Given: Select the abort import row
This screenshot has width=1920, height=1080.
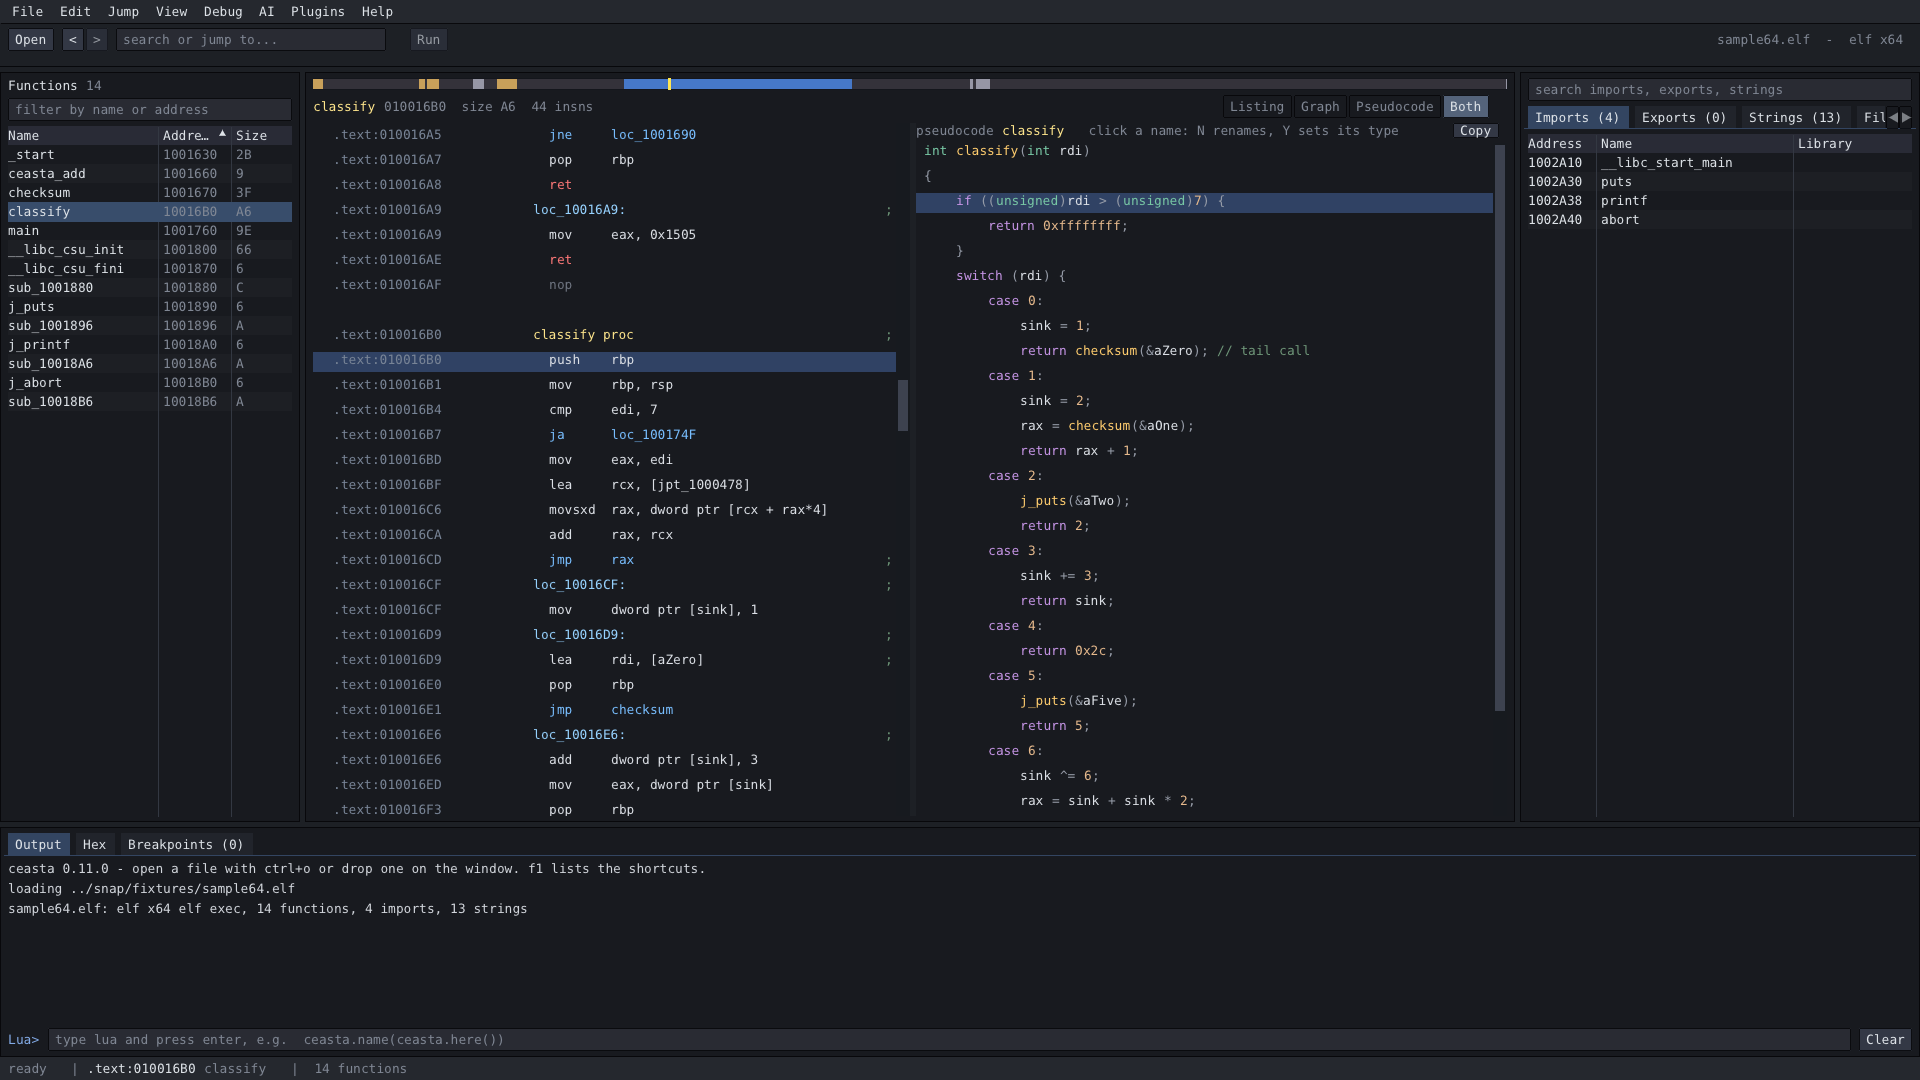Looking at the screenshot, I should [x=1719, y=220].
